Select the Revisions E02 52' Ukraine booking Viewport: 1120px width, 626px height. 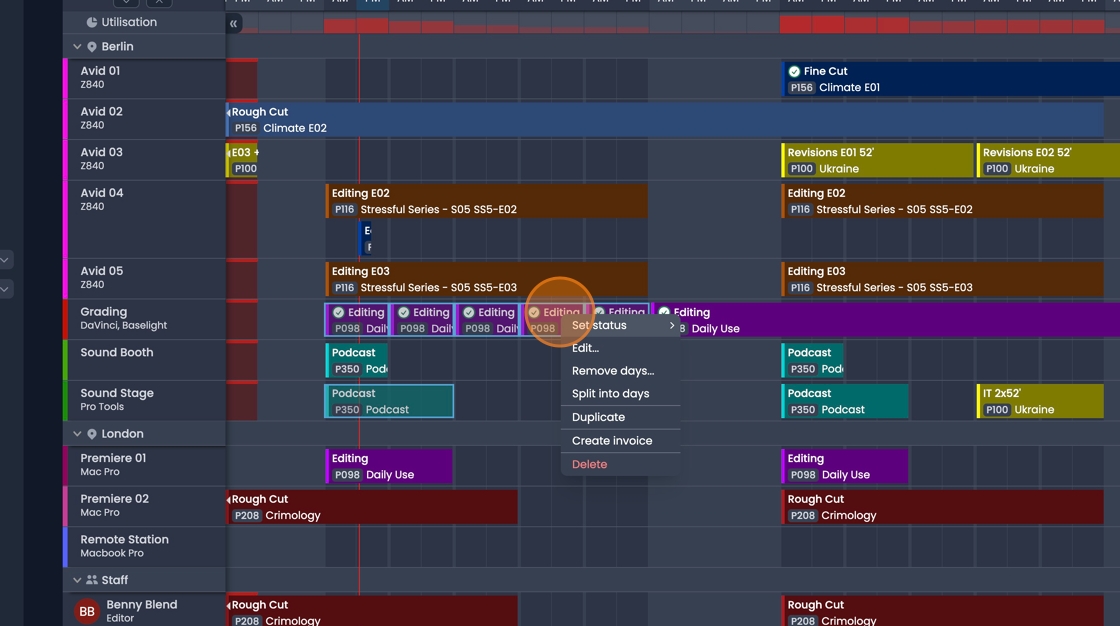point(1047,160)
